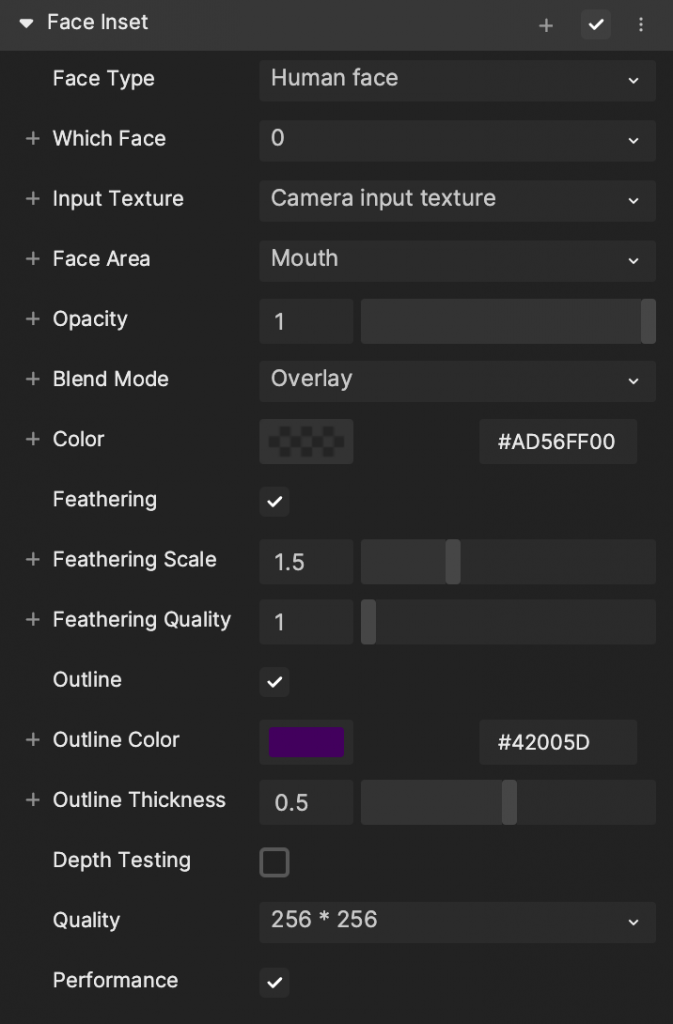The image size is (673, 1024).
Task: Open the Face Area dropdown showing Mouth
Action: click(x=457, y=261)
